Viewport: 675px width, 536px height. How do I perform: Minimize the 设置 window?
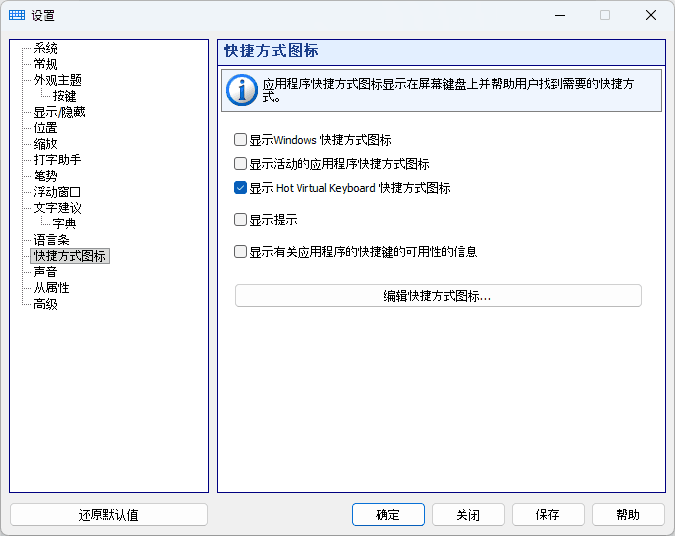(560, 15)
